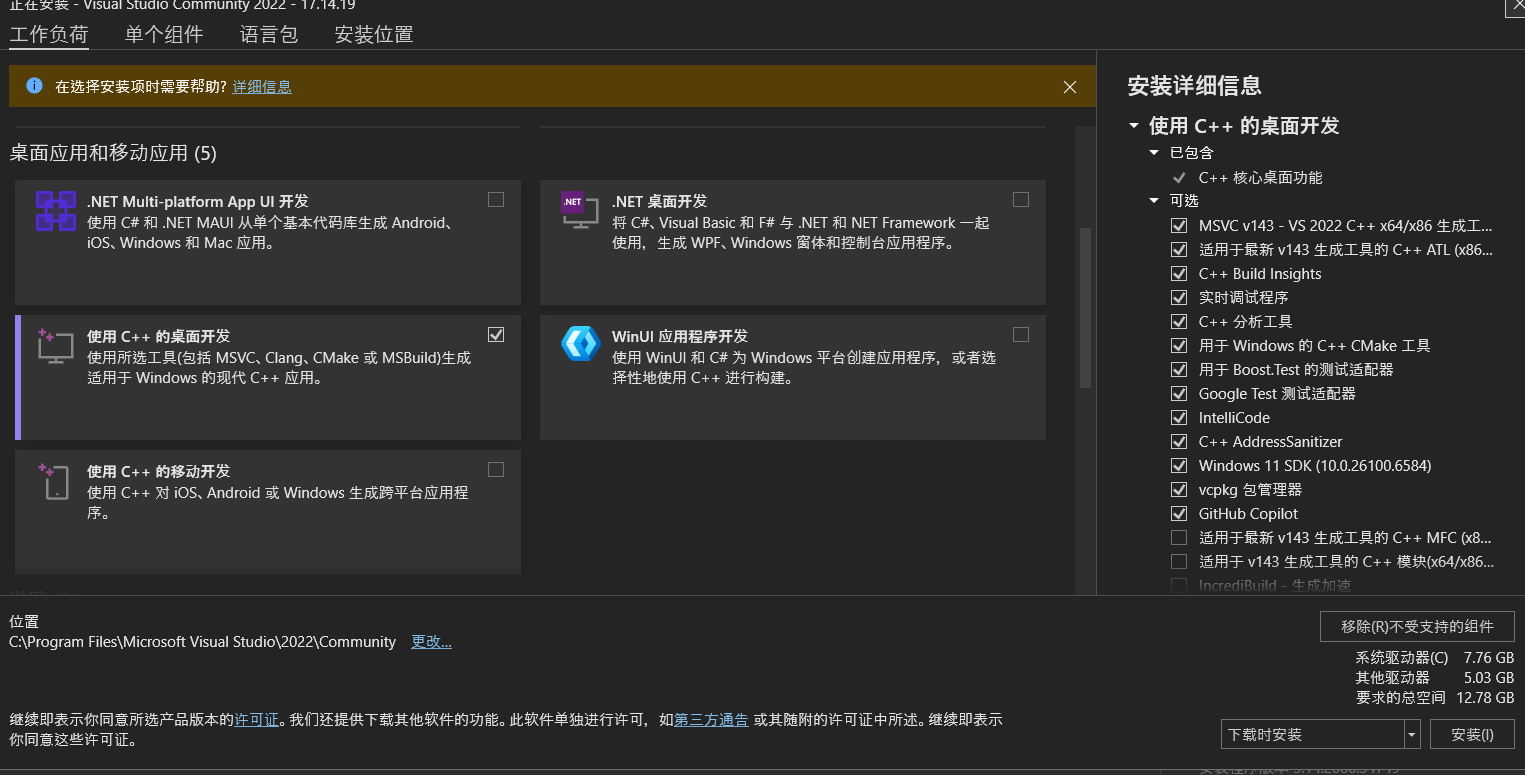Check the C++ MFC for v143 component

click(x=1179, y=538)
